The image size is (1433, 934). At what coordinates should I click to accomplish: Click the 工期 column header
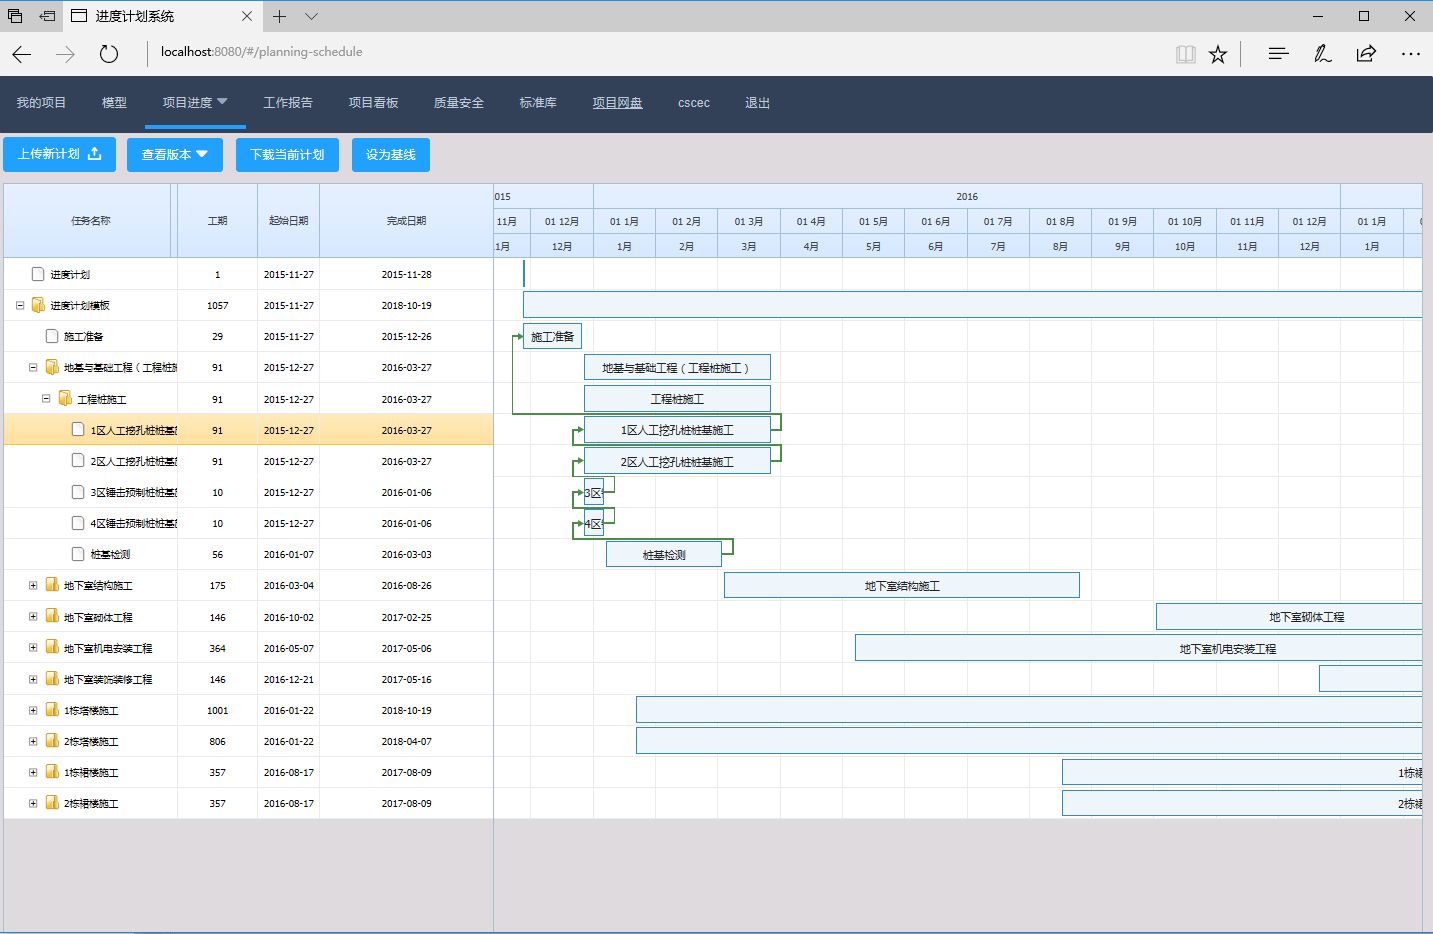(x=217, y=221)
